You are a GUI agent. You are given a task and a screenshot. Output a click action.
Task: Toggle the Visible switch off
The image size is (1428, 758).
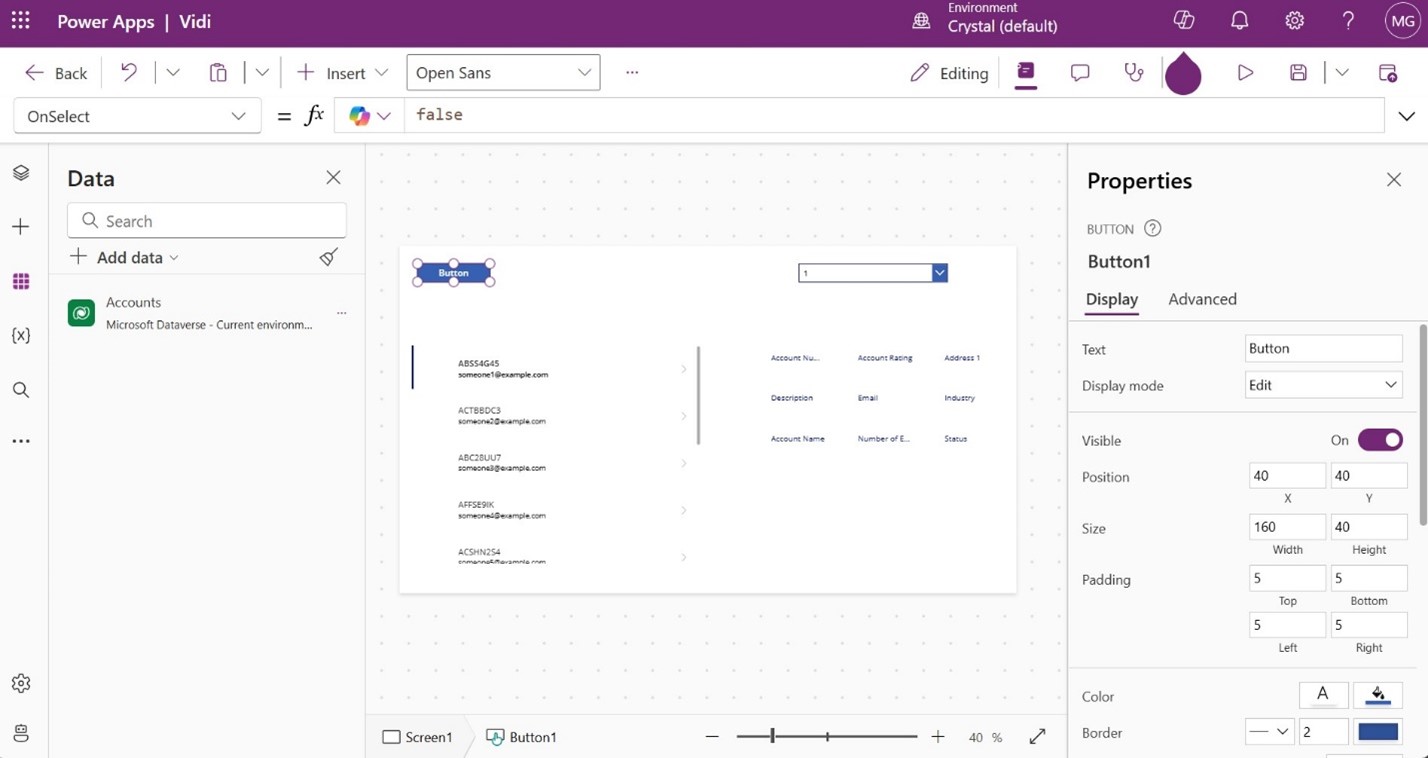point(1380,440)
